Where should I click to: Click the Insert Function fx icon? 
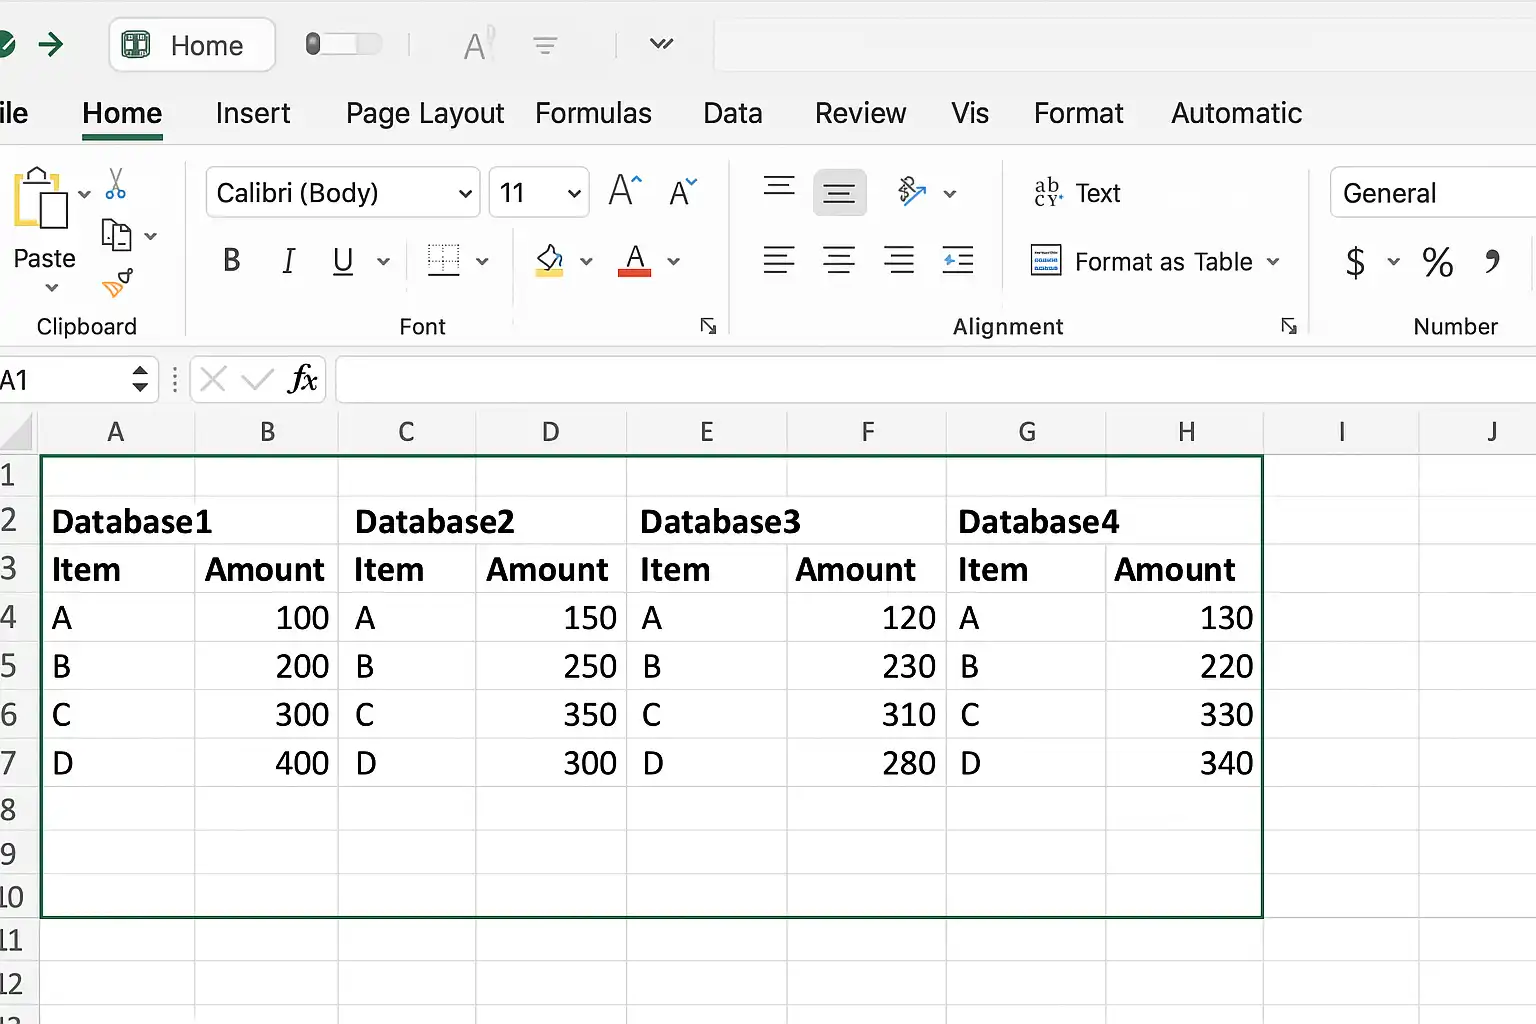pyautogui.click(x=302, y=379)
